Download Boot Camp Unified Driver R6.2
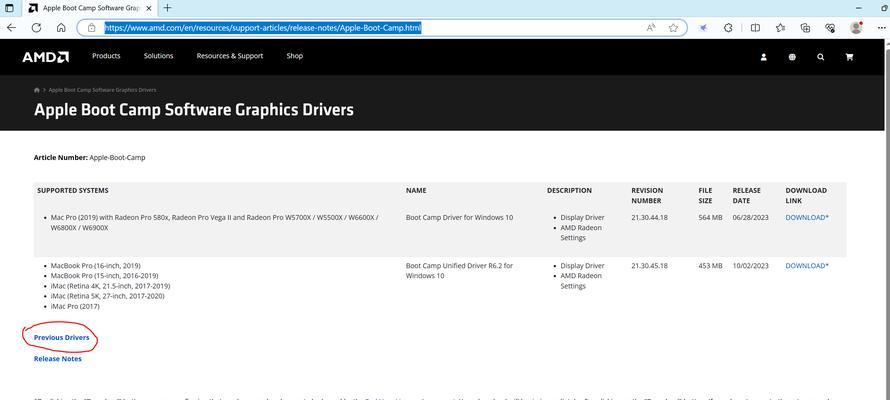Viewport: 890px width, 400px height. [x=807, y=266]
